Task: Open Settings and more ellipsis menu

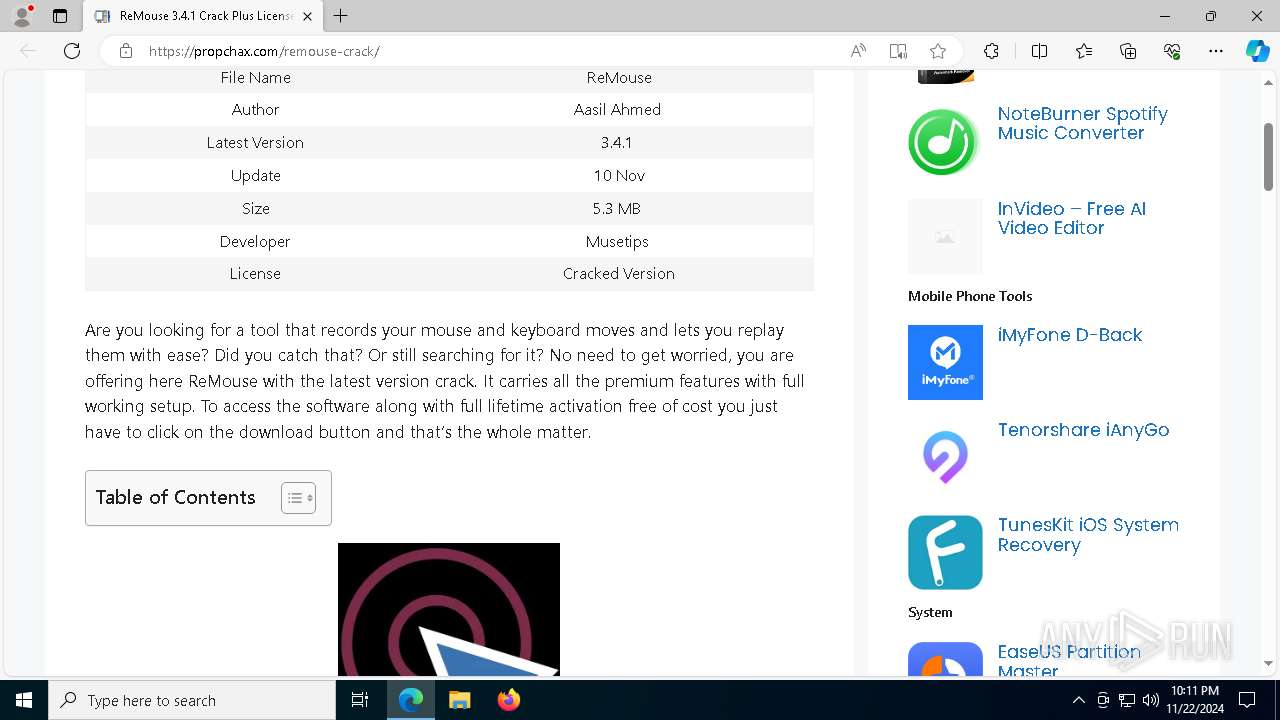Action: click(1216, 51)
